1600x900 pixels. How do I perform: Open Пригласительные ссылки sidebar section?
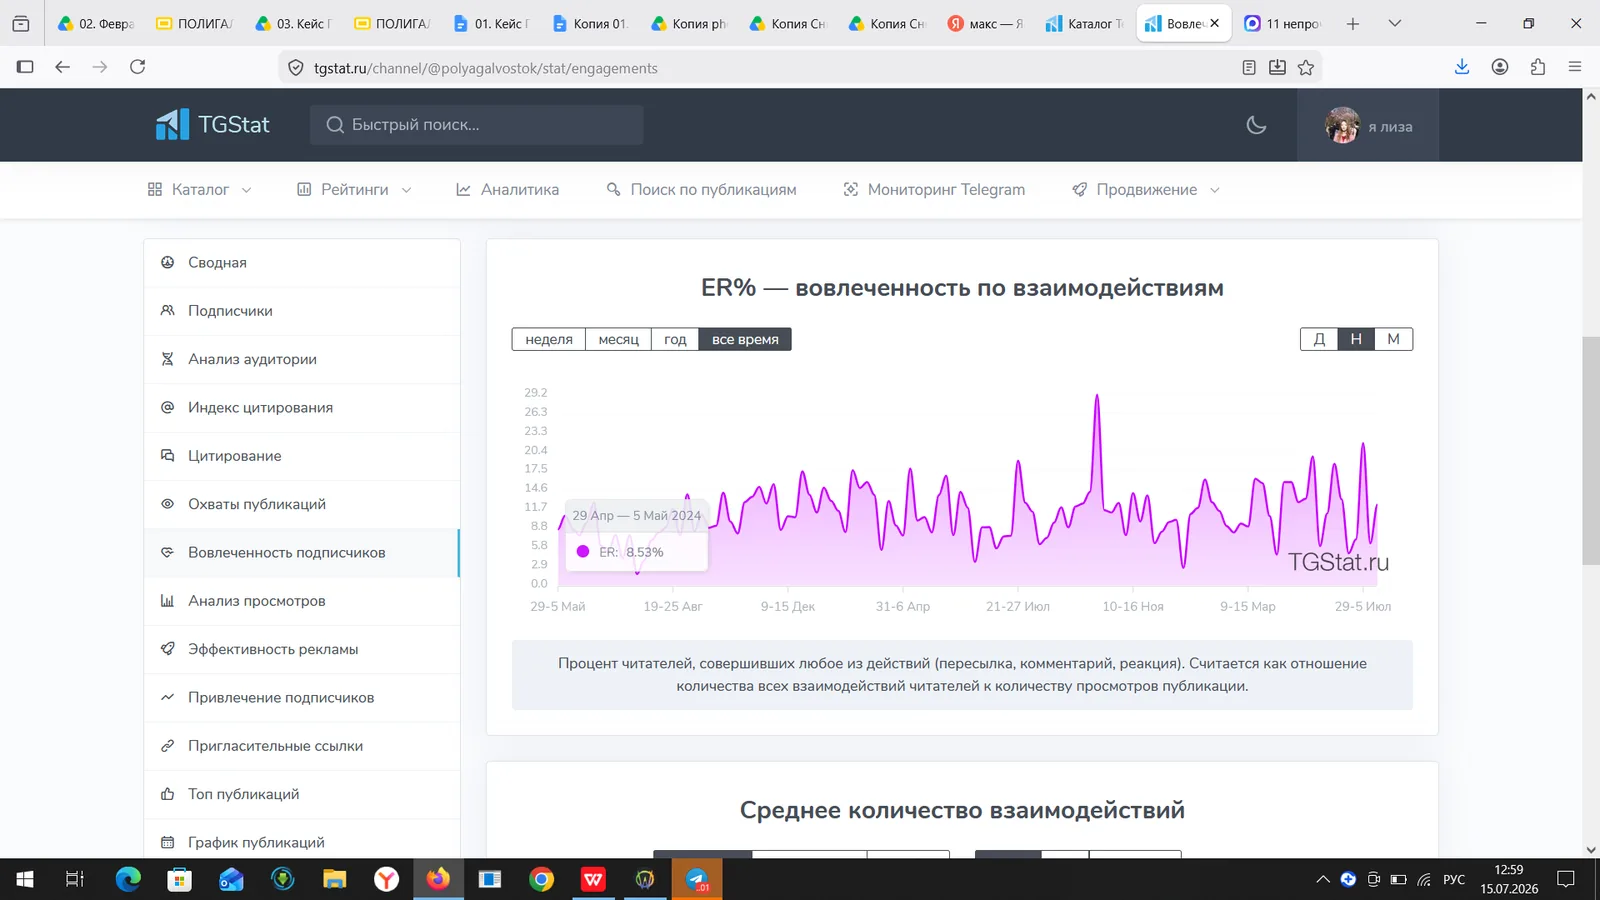click(302, 746)
